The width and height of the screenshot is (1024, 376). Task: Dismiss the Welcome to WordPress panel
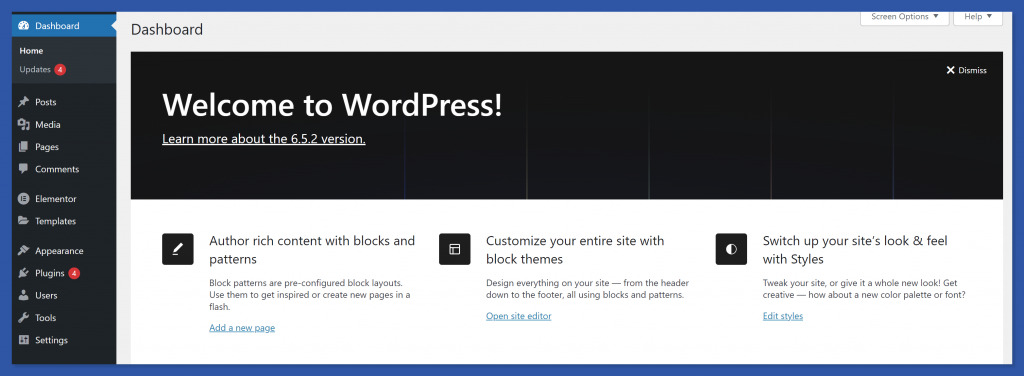tap(967, 70)
